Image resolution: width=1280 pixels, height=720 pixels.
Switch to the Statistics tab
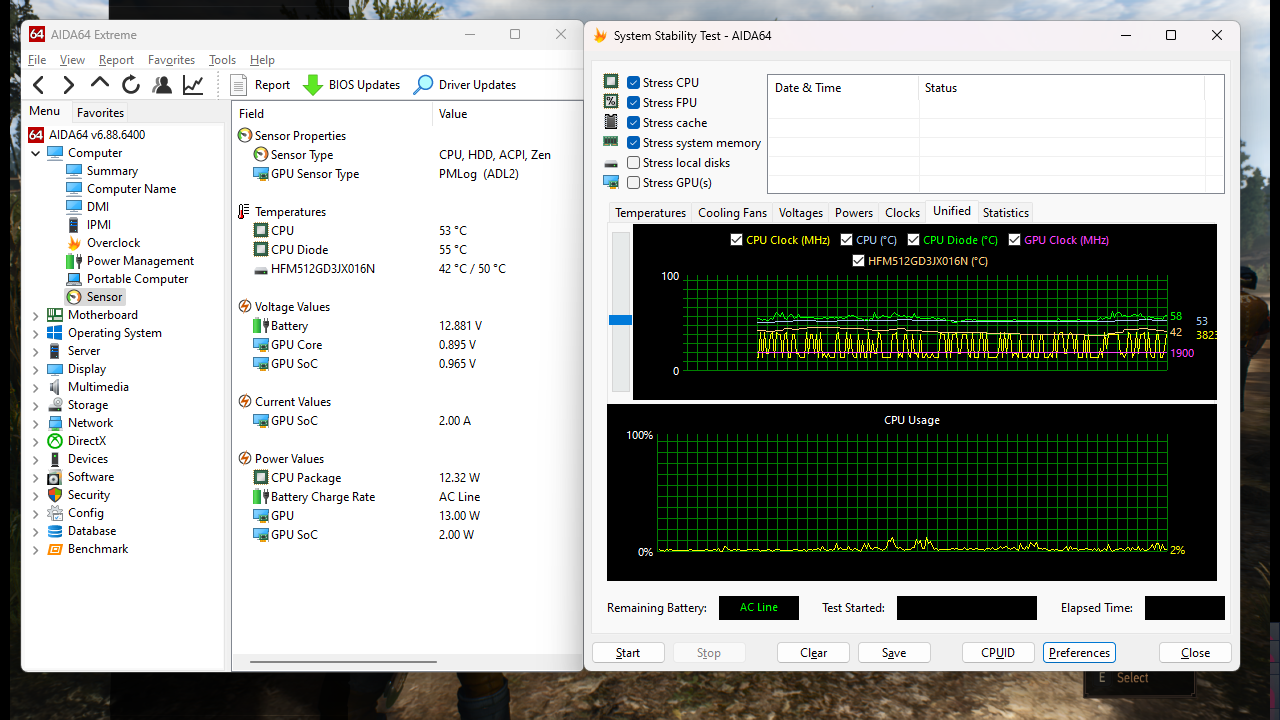click(1005, 213)
